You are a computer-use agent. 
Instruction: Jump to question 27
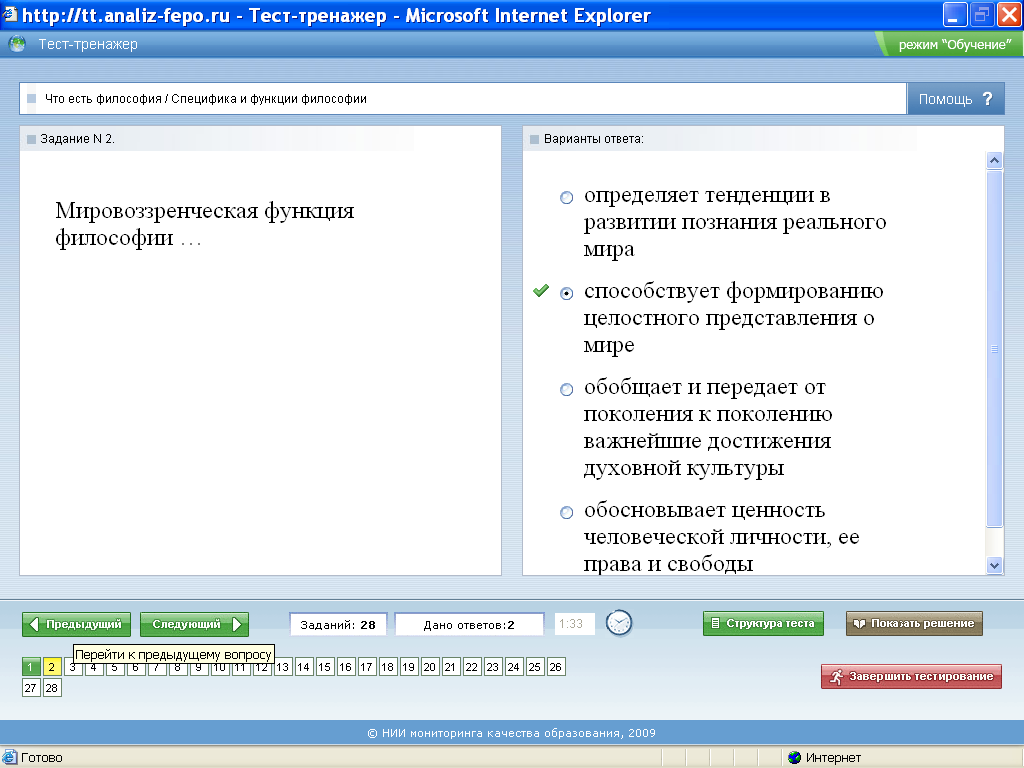click(x=31, y=688)
